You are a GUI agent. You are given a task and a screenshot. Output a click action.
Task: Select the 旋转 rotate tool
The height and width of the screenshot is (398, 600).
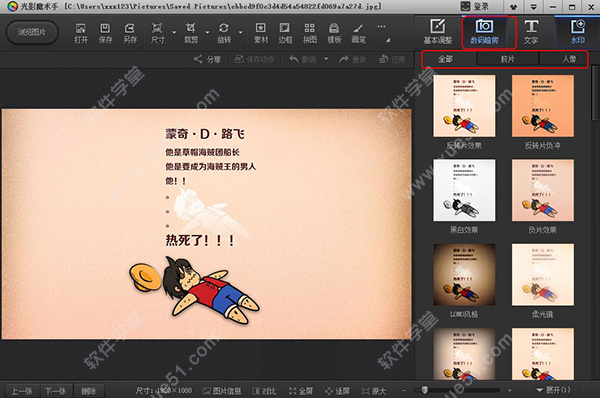(224, 33)
